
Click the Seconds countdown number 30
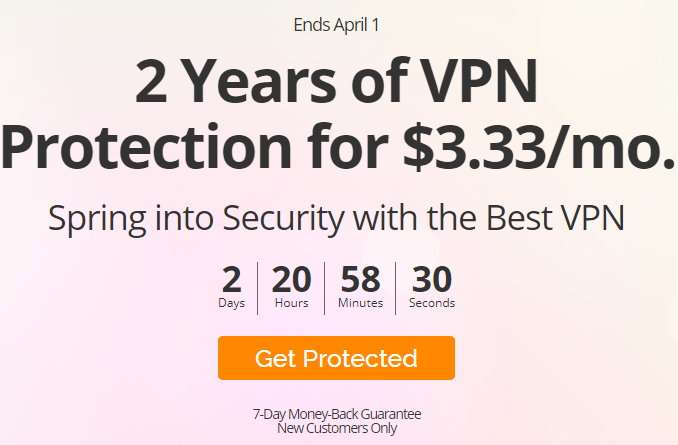[432, 279]
